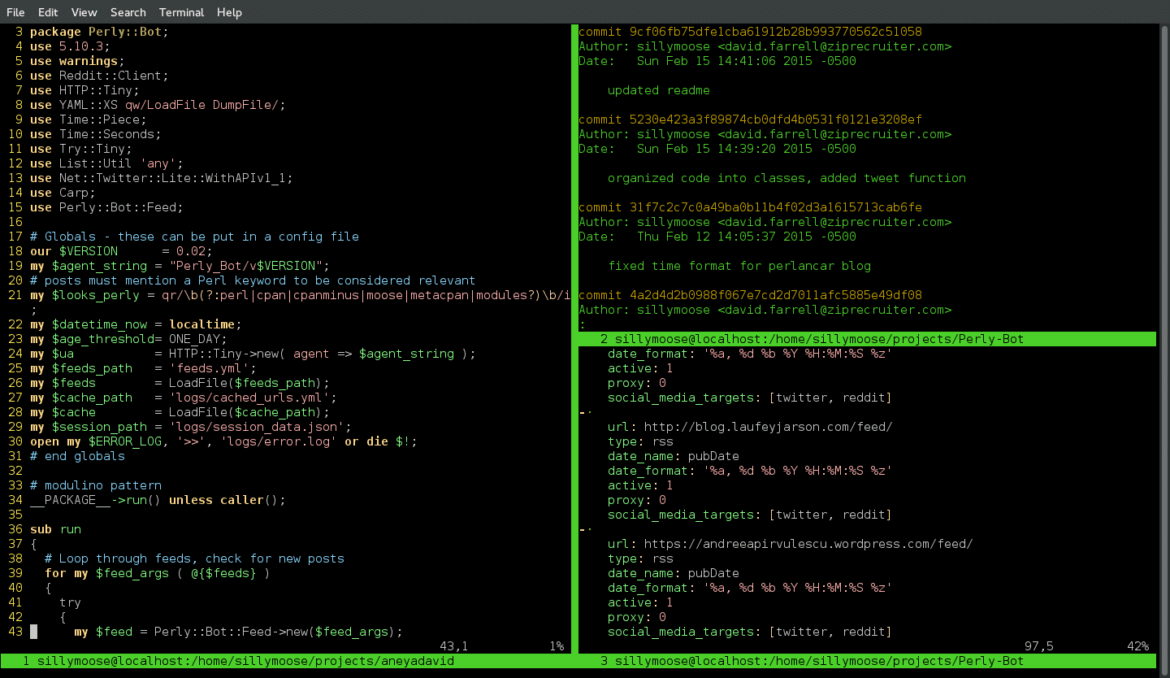Click the 'our $VERSION' declaration line
This screenshot has height=678, width=1170.
[120, 251]
